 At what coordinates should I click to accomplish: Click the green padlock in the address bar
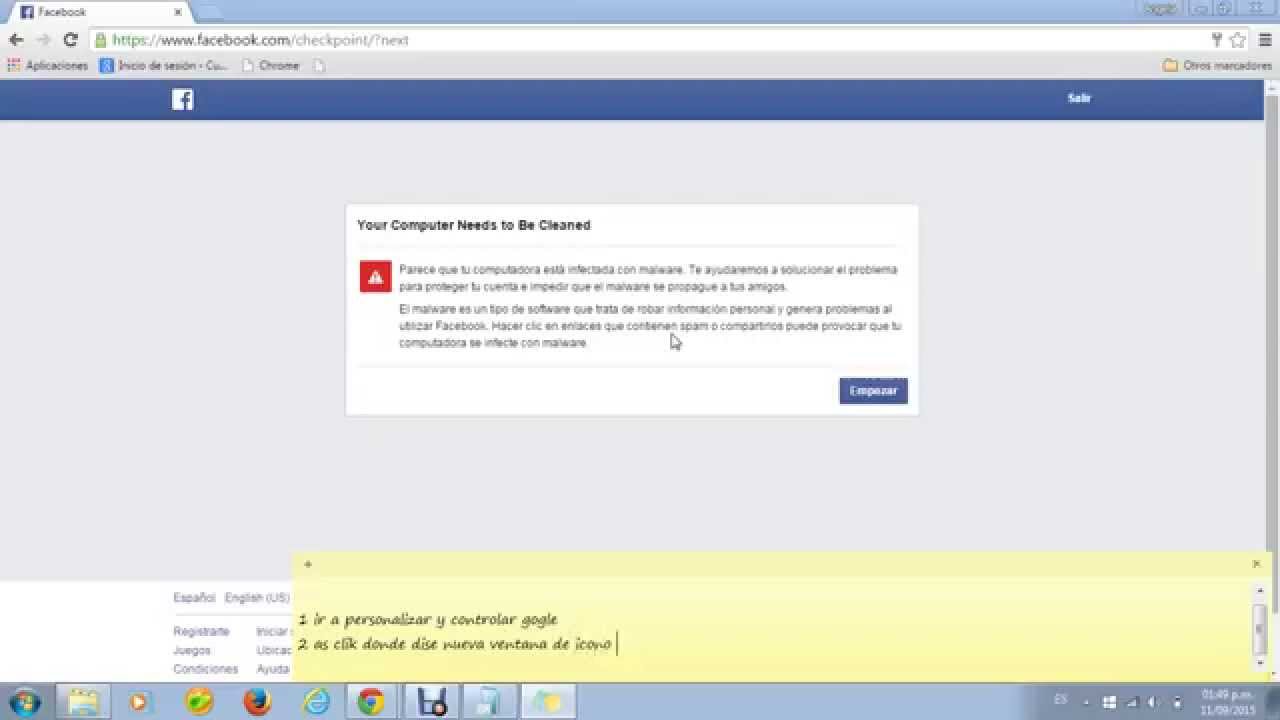101,40
